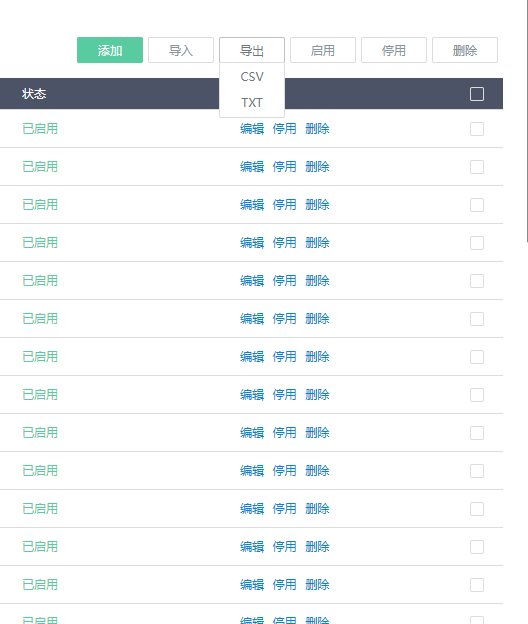Image resolution: width=528 pixels, height=624 pixels.
Task: Collapse the 导出 export dropdown
Action: tap(252, 50)
